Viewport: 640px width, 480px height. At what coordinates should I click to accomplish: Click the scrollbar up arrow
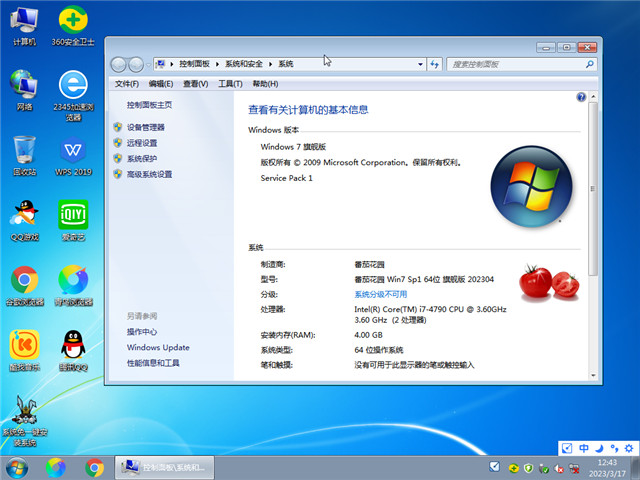[593, 97]
